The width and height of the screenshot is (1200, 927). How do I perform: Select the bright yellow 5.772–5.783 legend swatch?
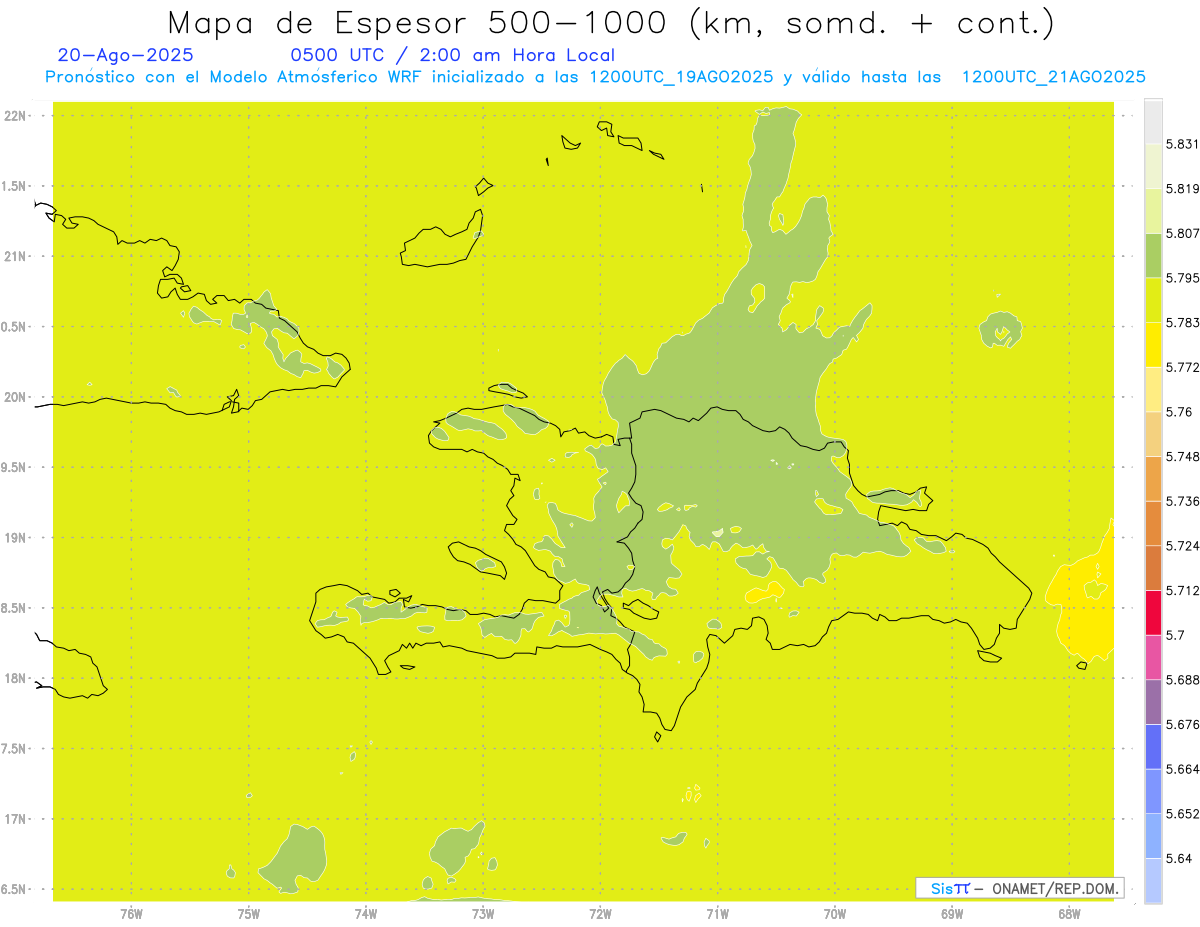pos(1153,345)
